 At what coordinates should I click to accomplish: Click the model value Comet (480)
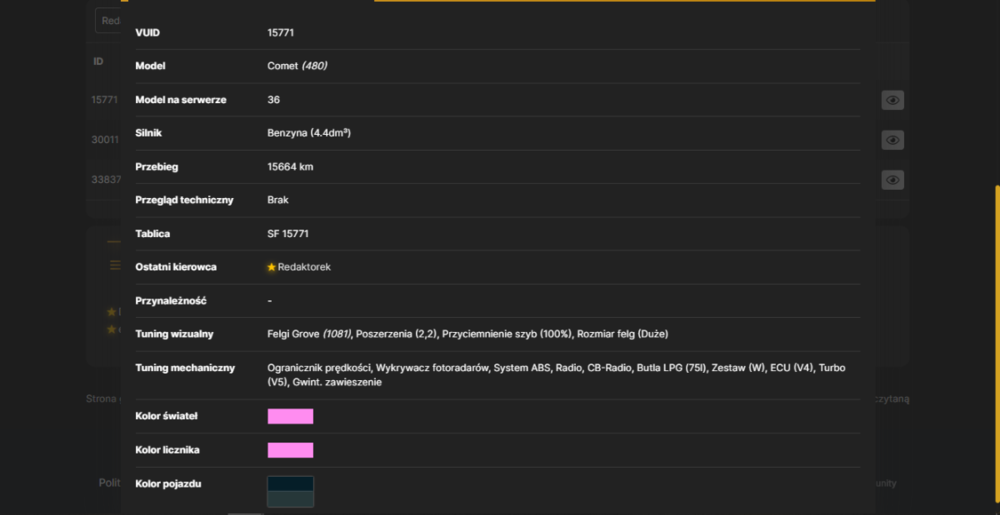pyautogui.click(x=297, y=66)
